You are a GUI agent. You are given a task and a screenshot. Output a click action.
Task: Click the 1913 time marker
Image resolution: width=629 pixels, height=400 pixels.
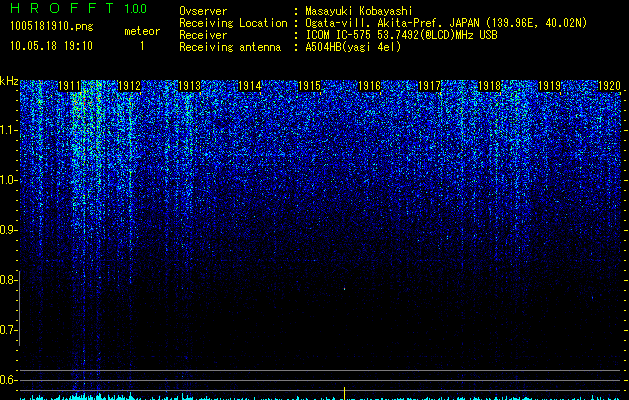189,86
